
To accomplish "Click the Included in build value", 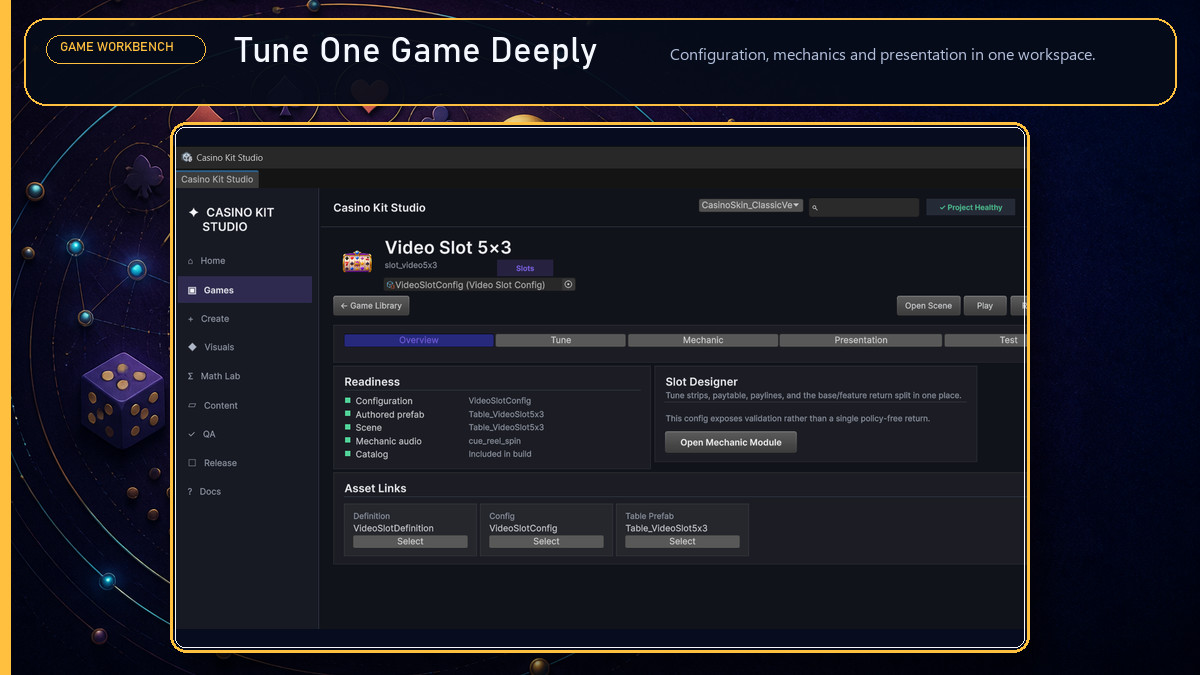I will pyautogui.click(x=500, y=454).
